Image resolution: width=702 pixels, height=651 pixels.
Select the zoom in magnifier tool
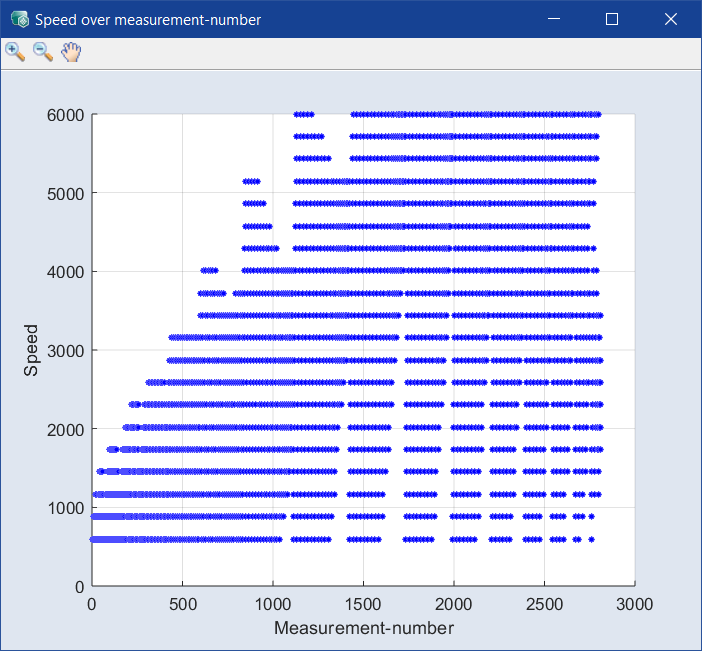click(x=15, y=52)
